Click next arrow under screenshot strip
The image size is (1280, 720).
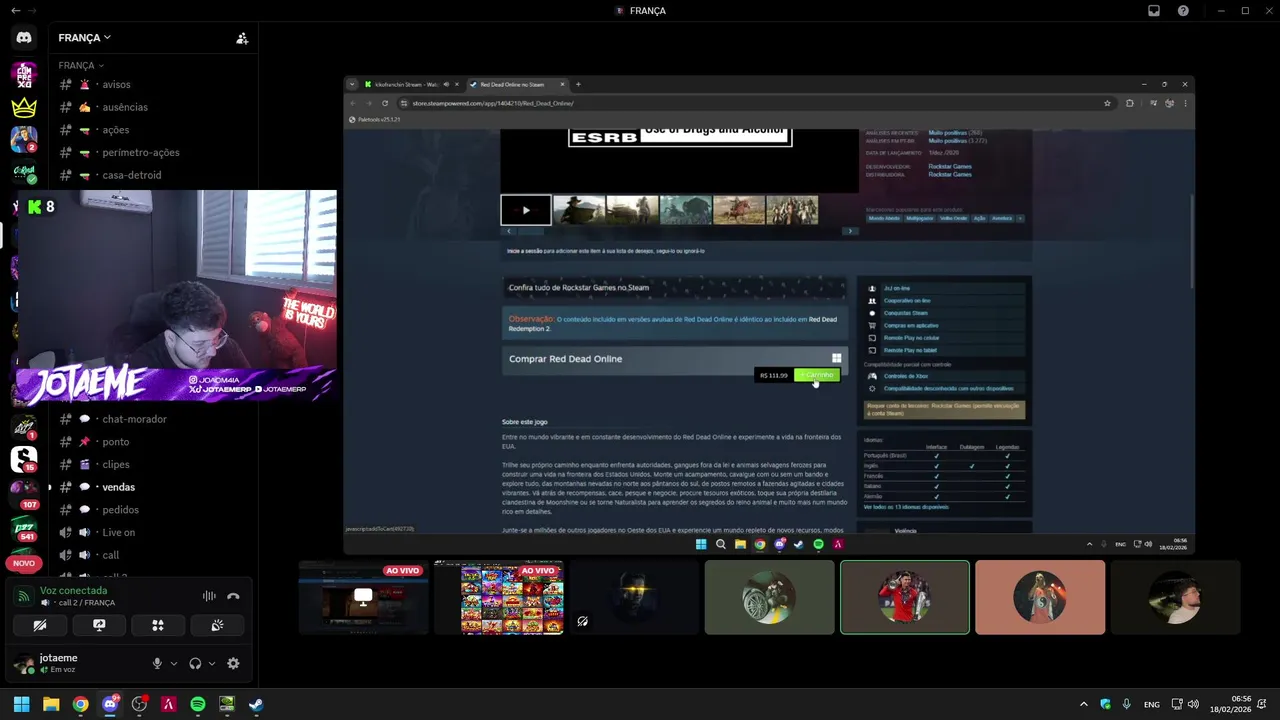(850, 231)
